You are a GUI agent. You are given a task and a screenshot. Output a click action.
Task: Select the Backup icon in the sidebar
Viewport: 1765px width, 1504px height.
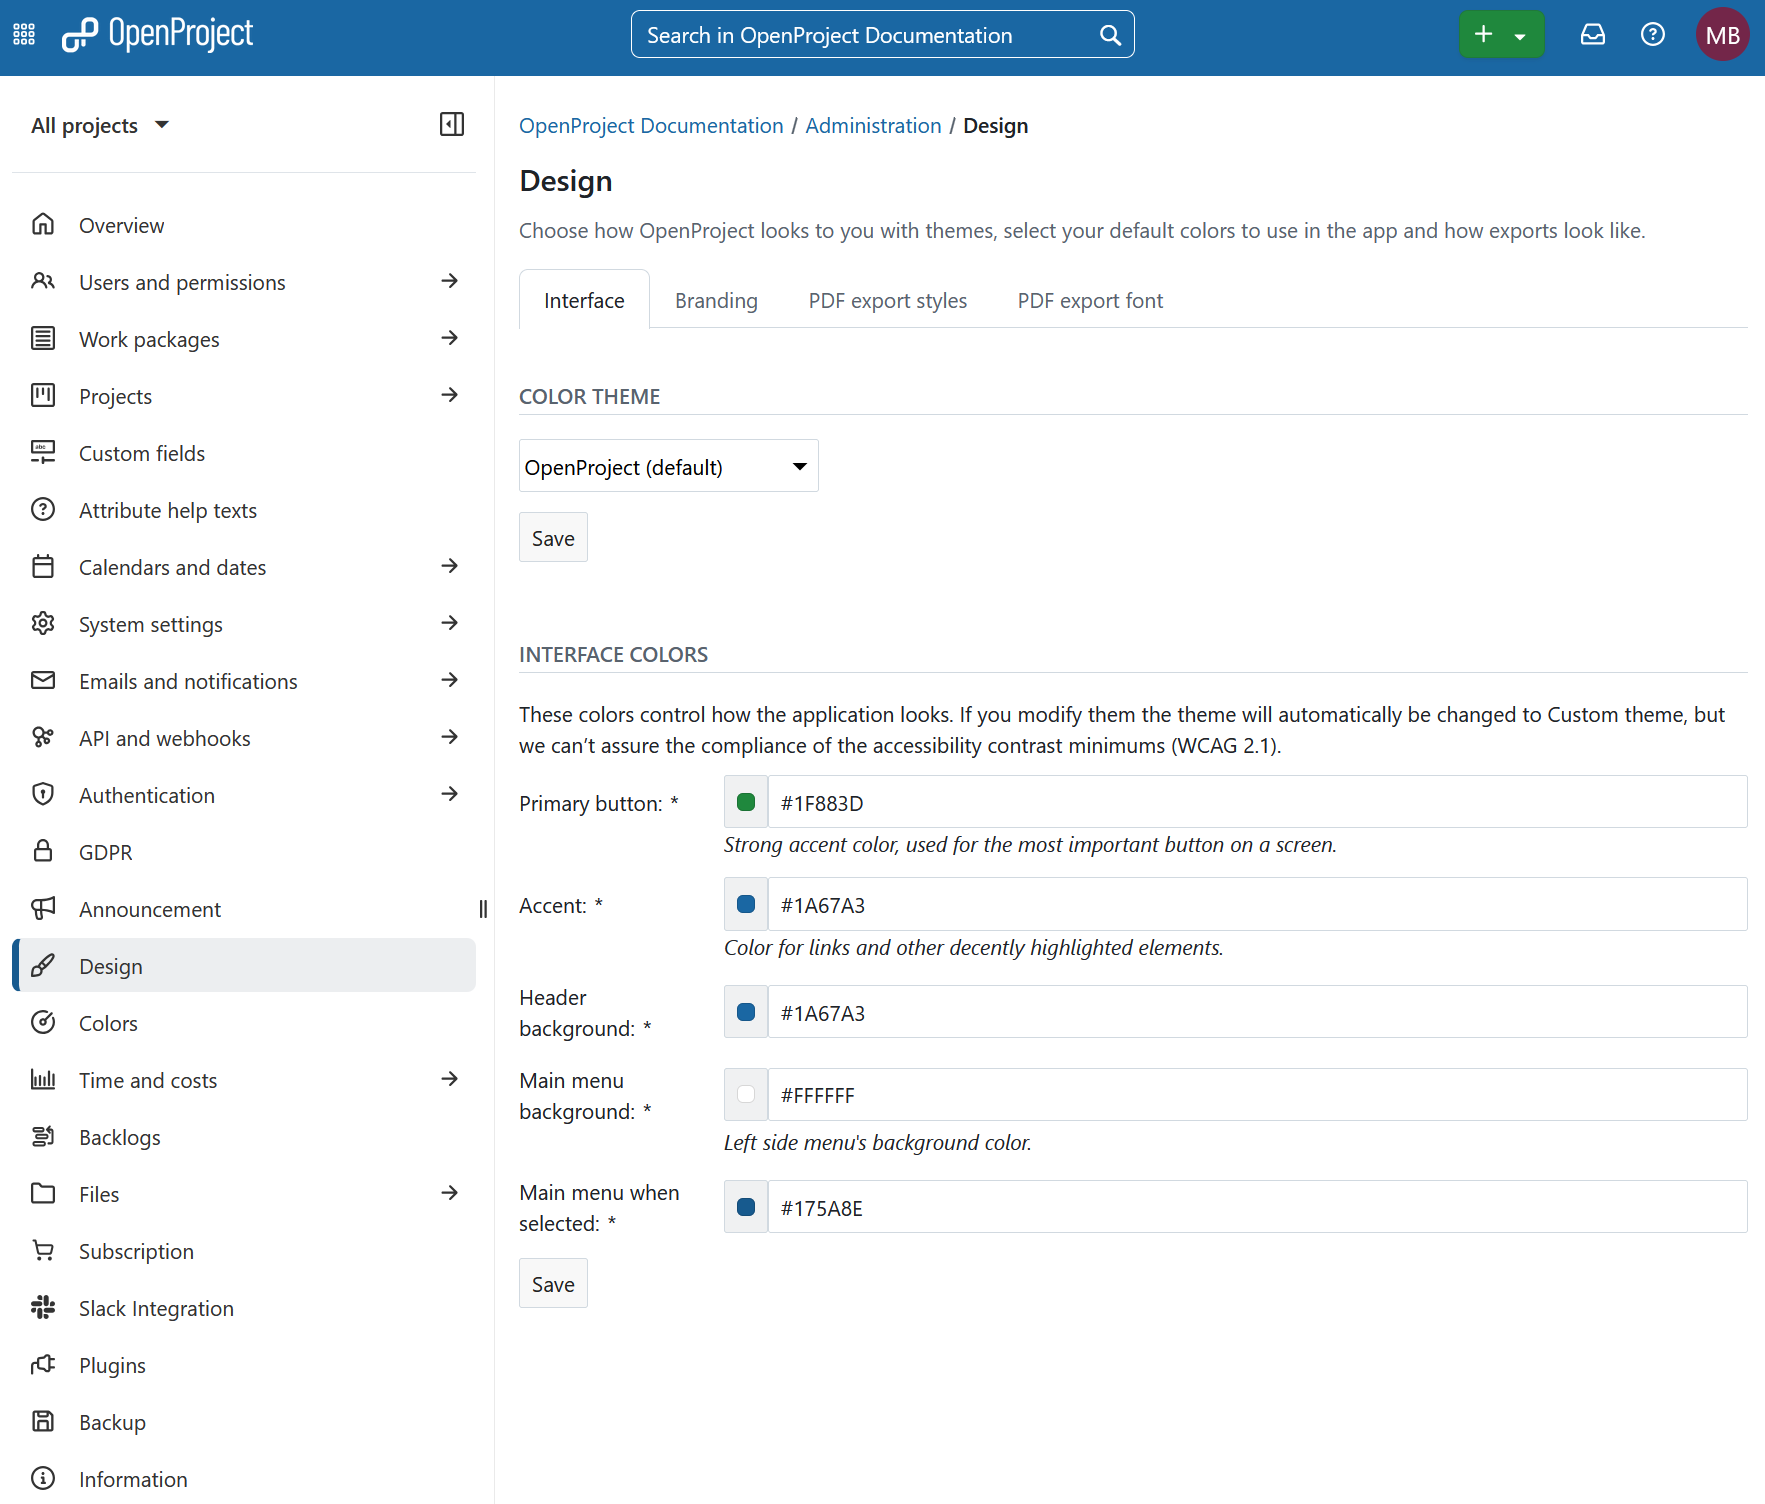point(43,1421)
